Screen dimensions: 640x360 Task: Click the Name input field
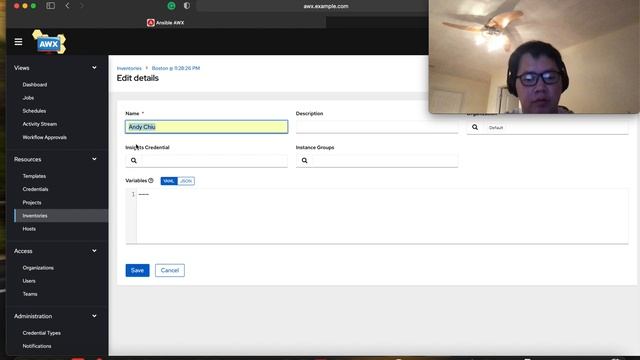(x=207, y=127)
